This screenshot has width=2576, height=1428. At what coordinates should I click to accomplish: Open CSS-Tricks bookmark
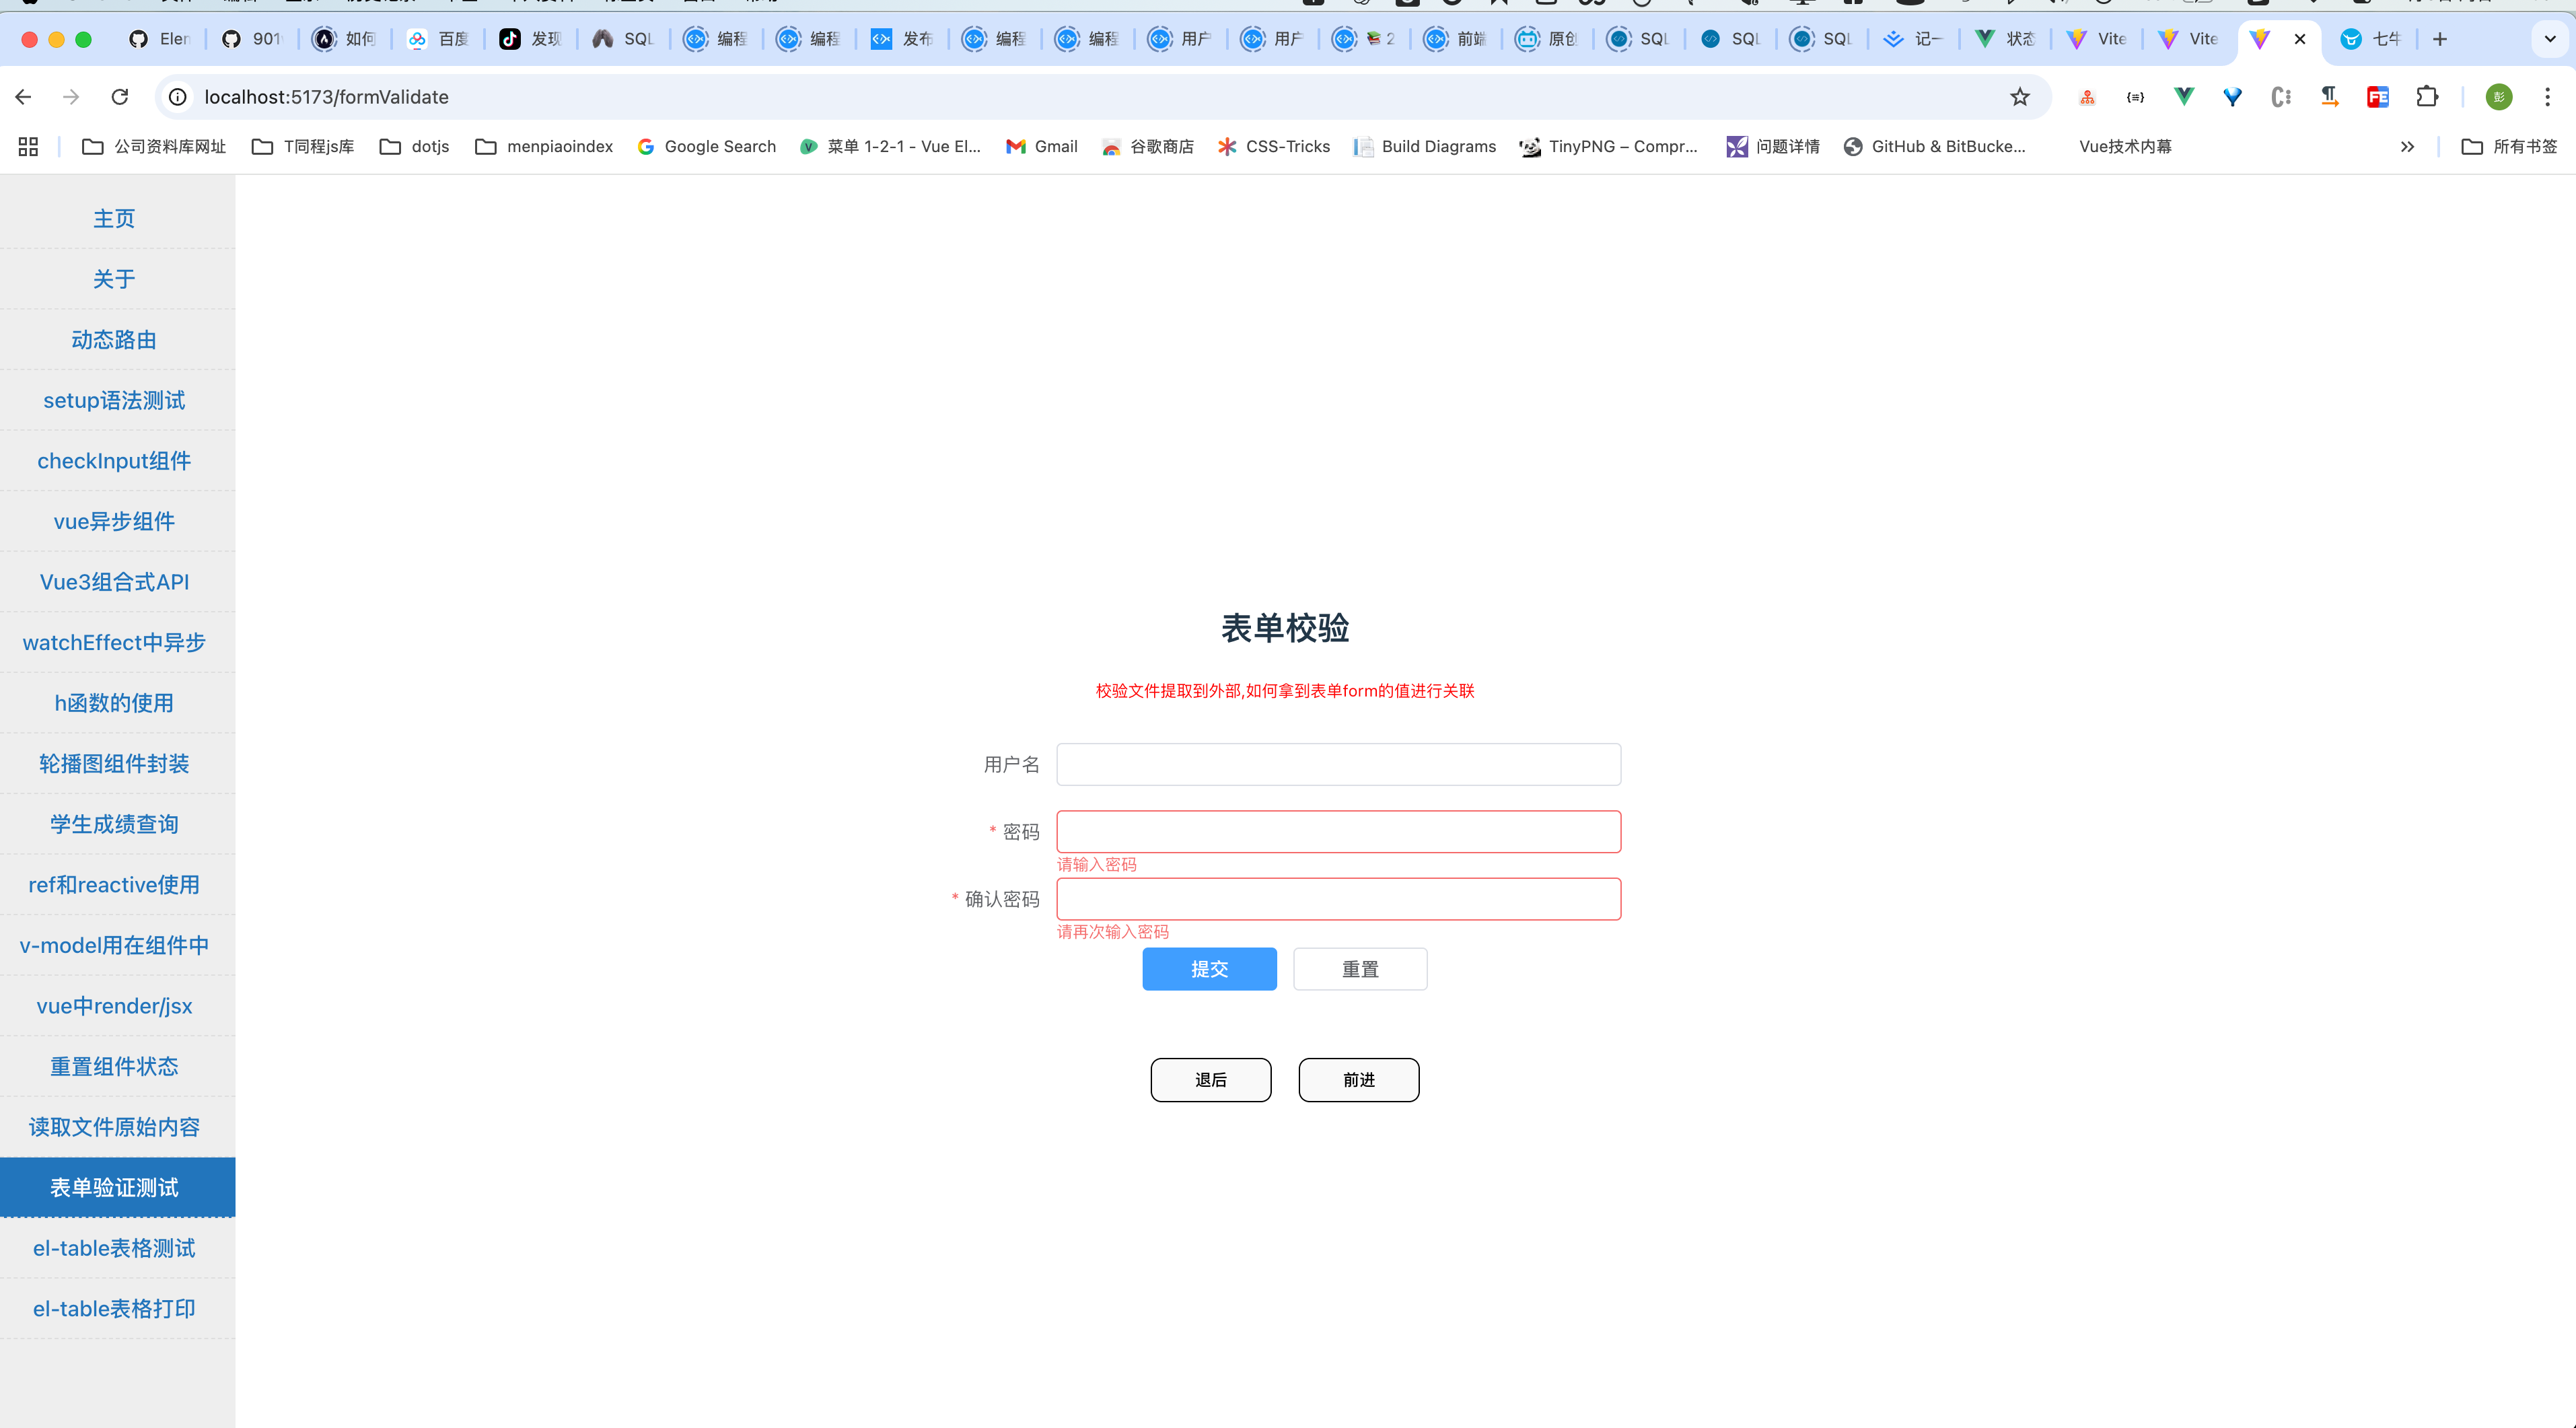[1273, 147]
